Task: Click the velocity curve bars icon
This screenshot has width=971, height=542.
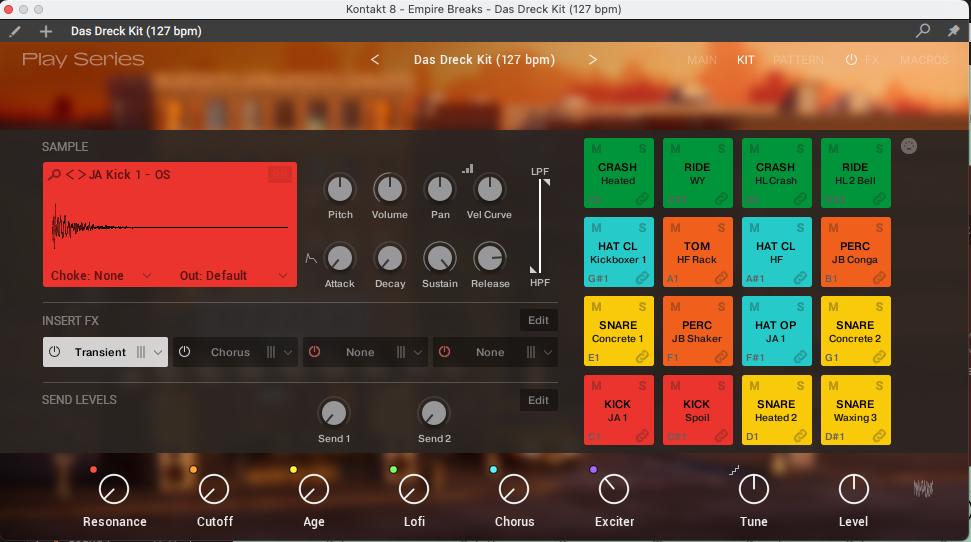Action: (x=468, y=168)
